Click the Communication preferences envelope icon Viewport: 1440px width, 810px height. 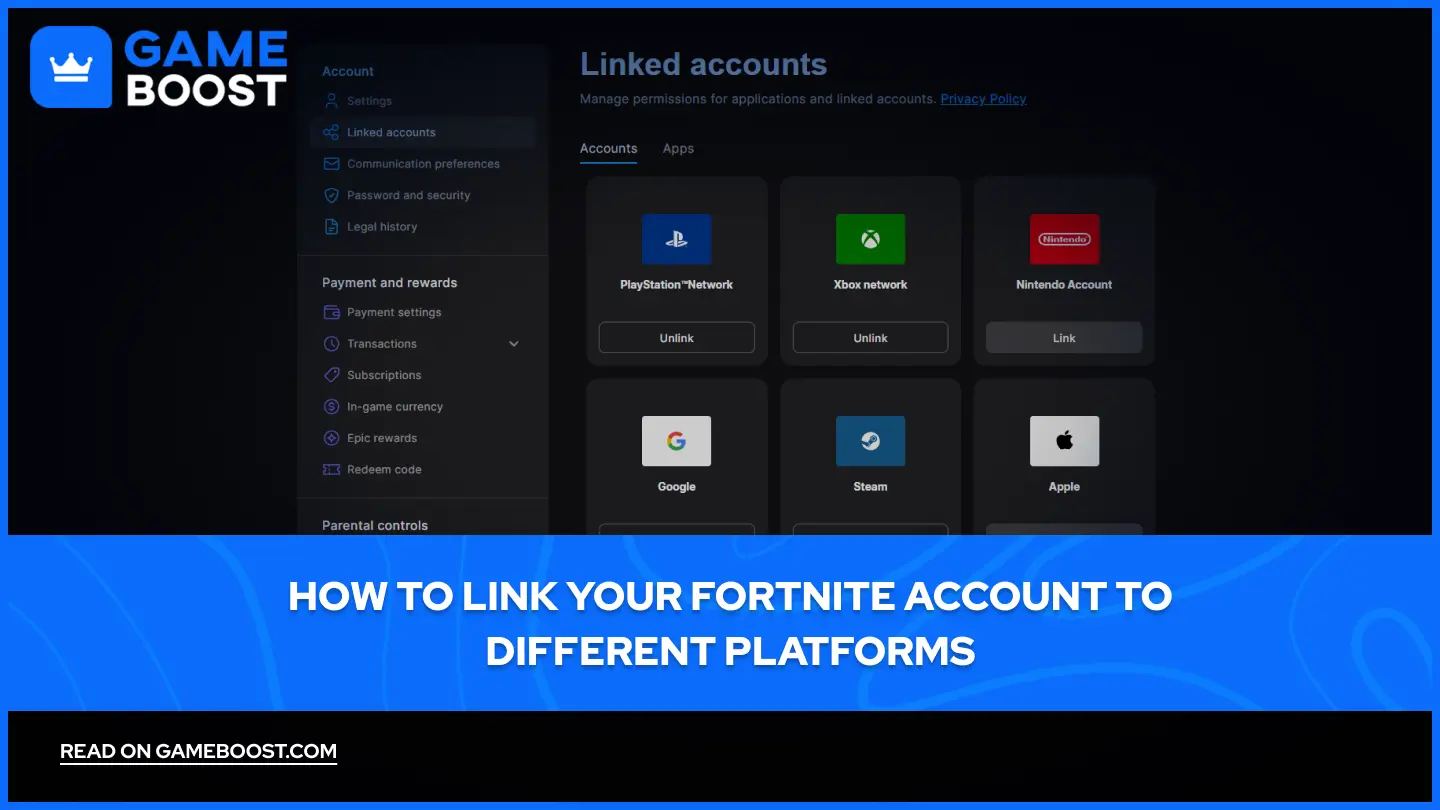(x=331, y=164)
